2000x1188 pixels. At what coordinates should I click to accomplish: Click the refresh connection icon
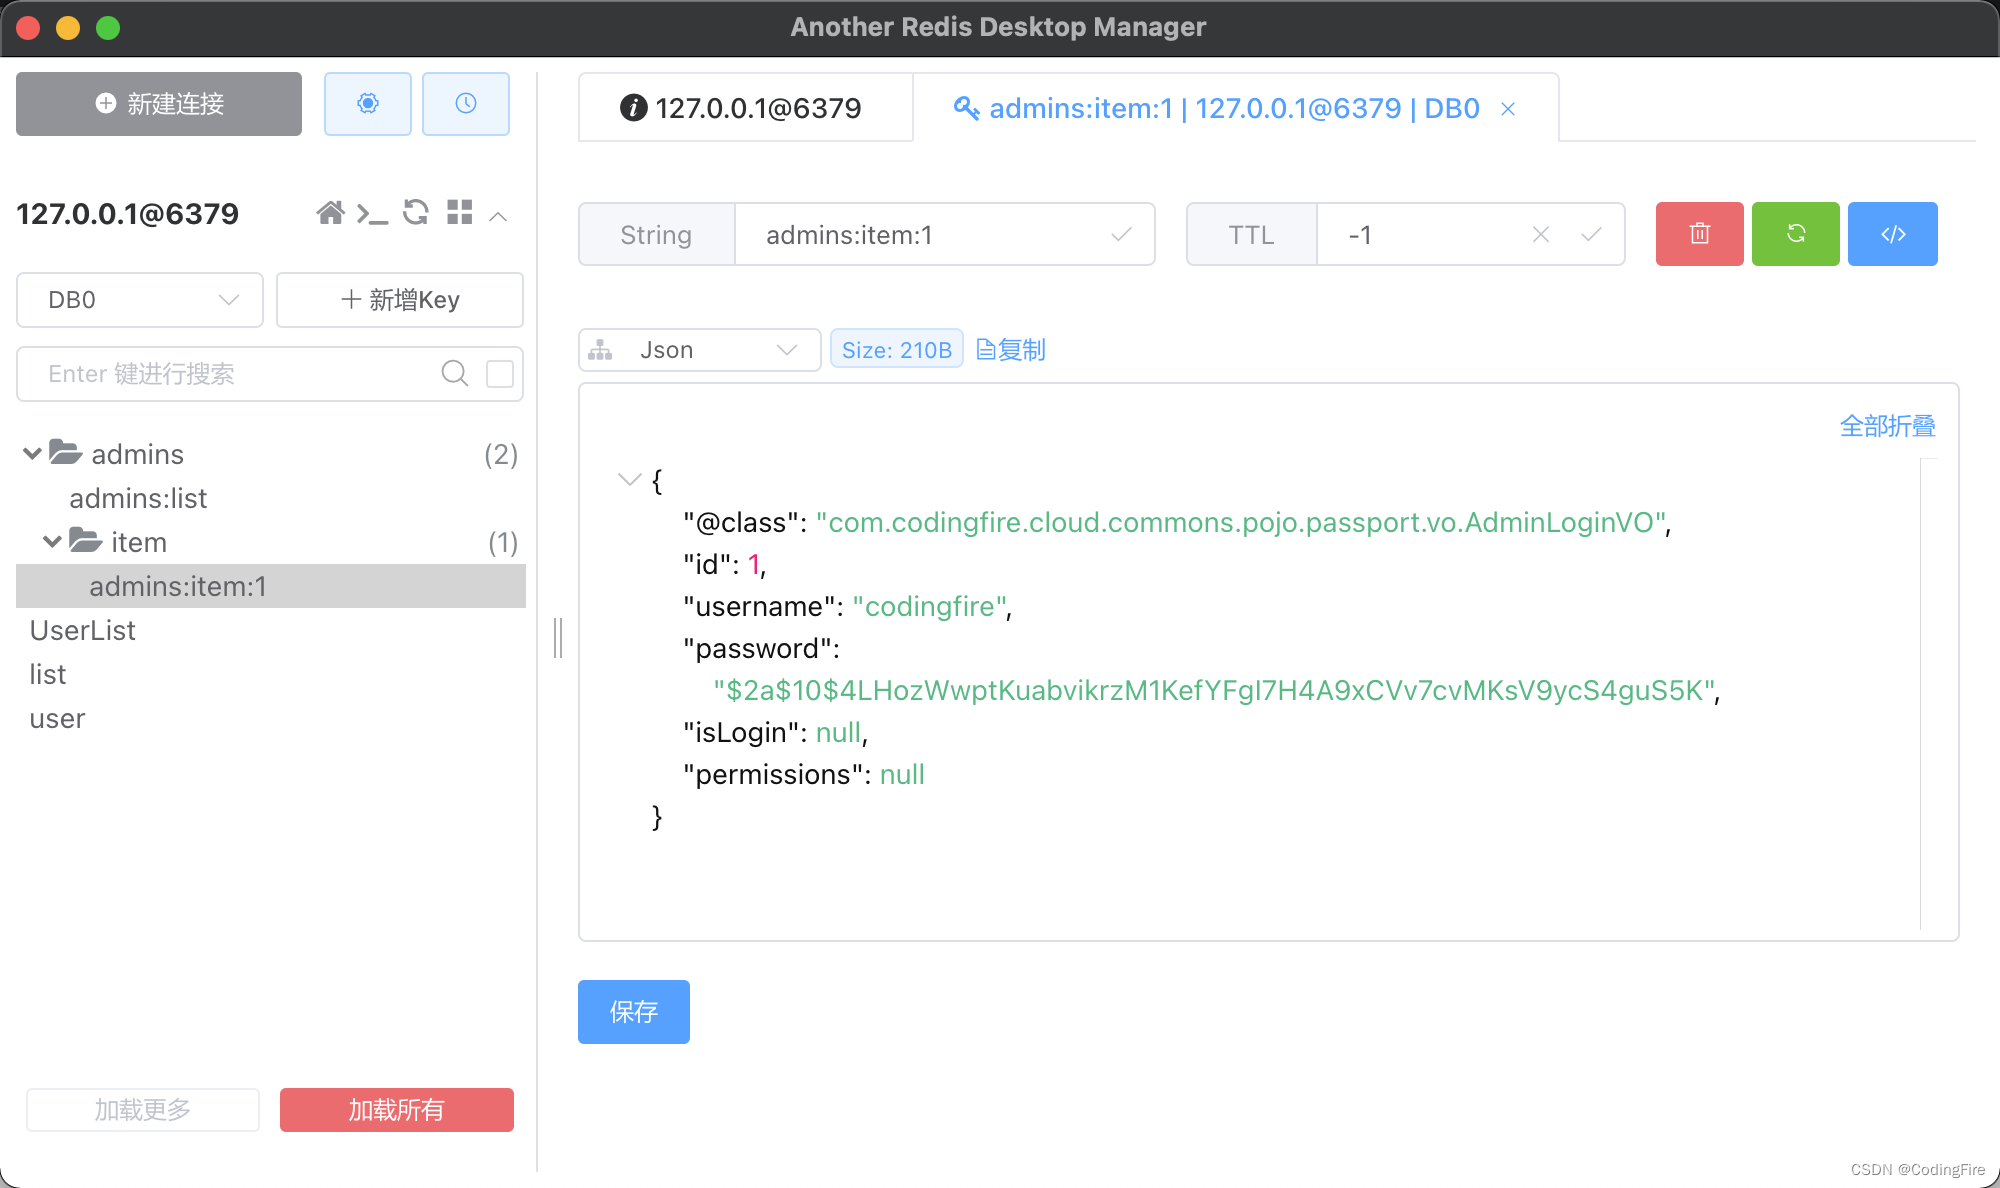[416, 214]
